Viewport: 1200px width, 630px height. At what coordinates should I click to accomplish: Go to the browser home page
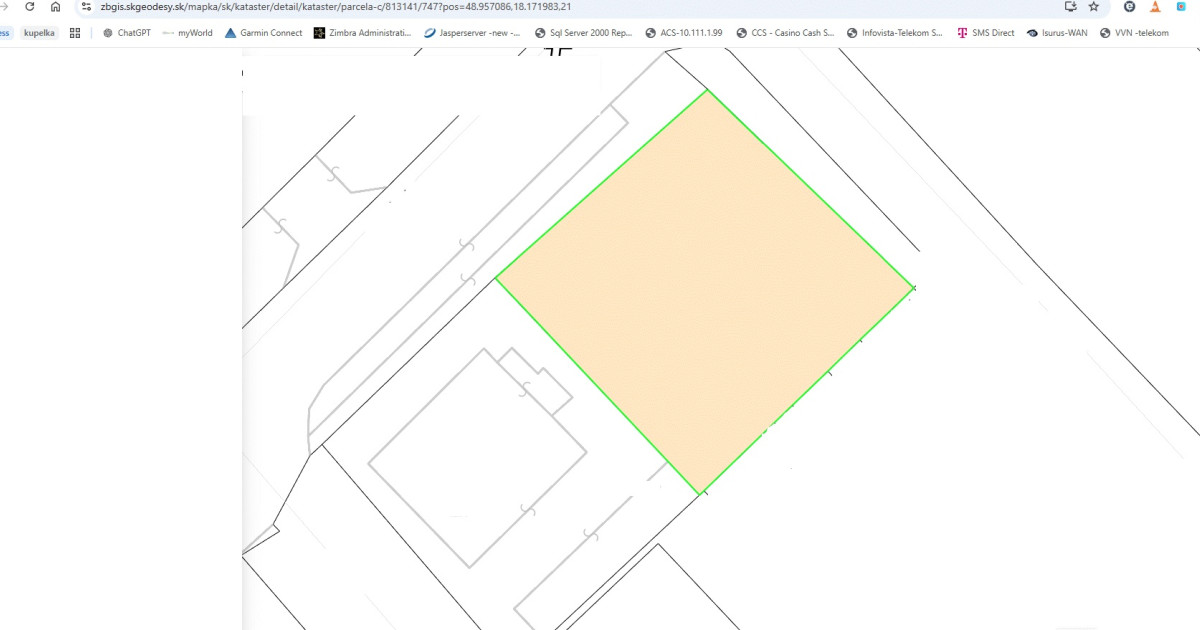pyautogui.click(x=56, y=6)
